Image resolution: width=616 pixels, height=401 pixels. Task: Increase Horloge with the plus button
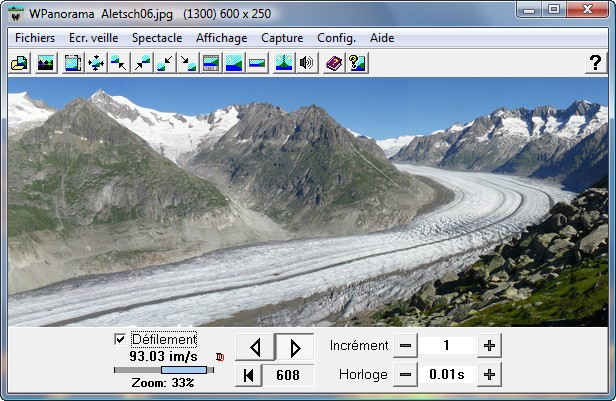(x=489, y=375)
